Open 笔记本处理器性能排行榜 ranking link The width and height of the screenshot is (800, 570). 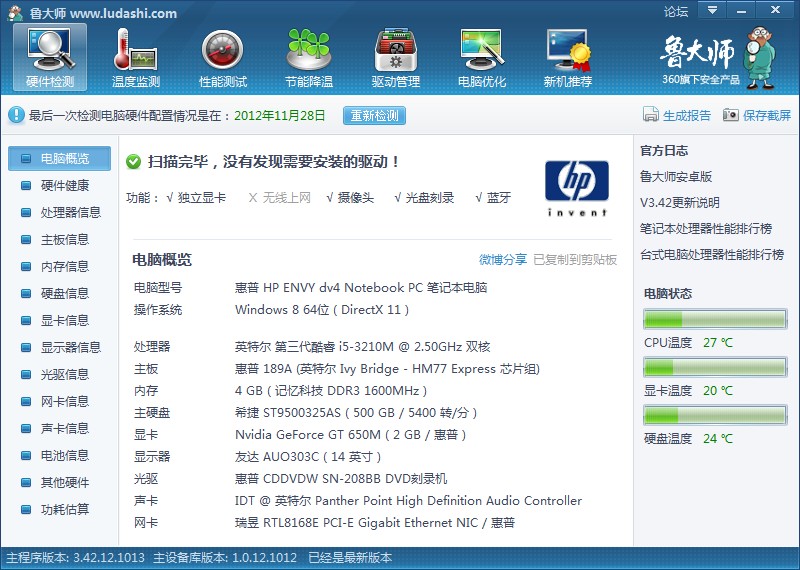pyautogui.click(x=706, y=229)
